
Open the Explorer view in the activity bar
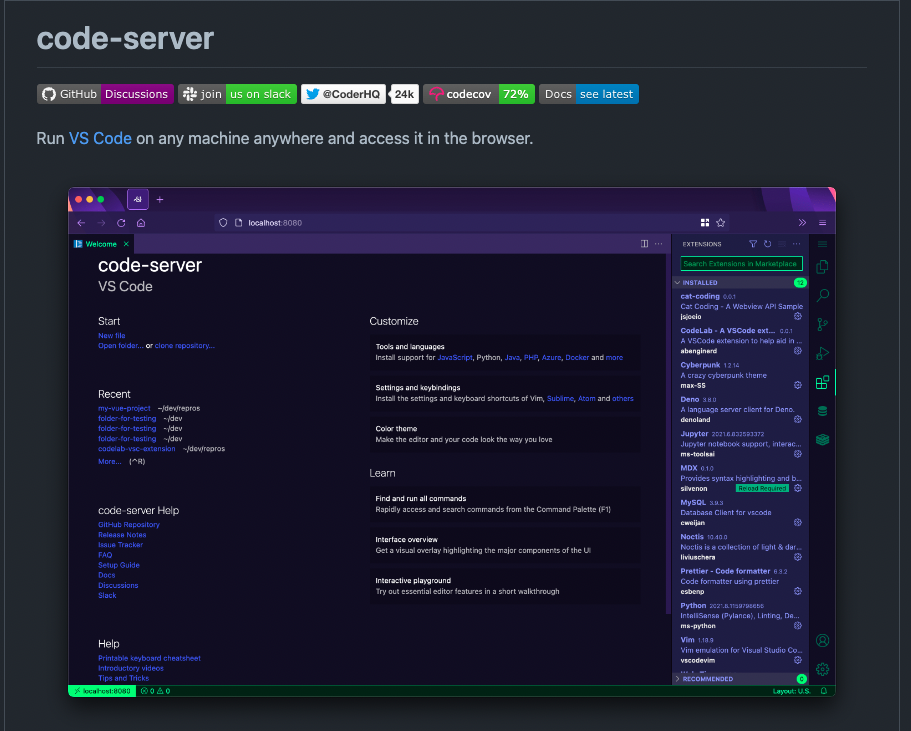click(x=822, y=267)
